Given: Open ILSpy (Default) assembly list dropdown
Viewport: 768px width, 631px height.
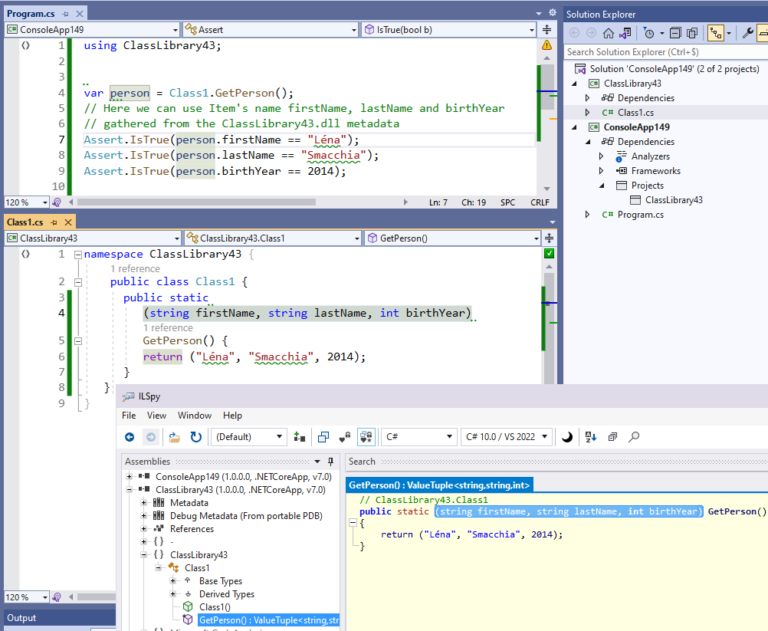Looking at the screenshot, I should tap(249, 437).
